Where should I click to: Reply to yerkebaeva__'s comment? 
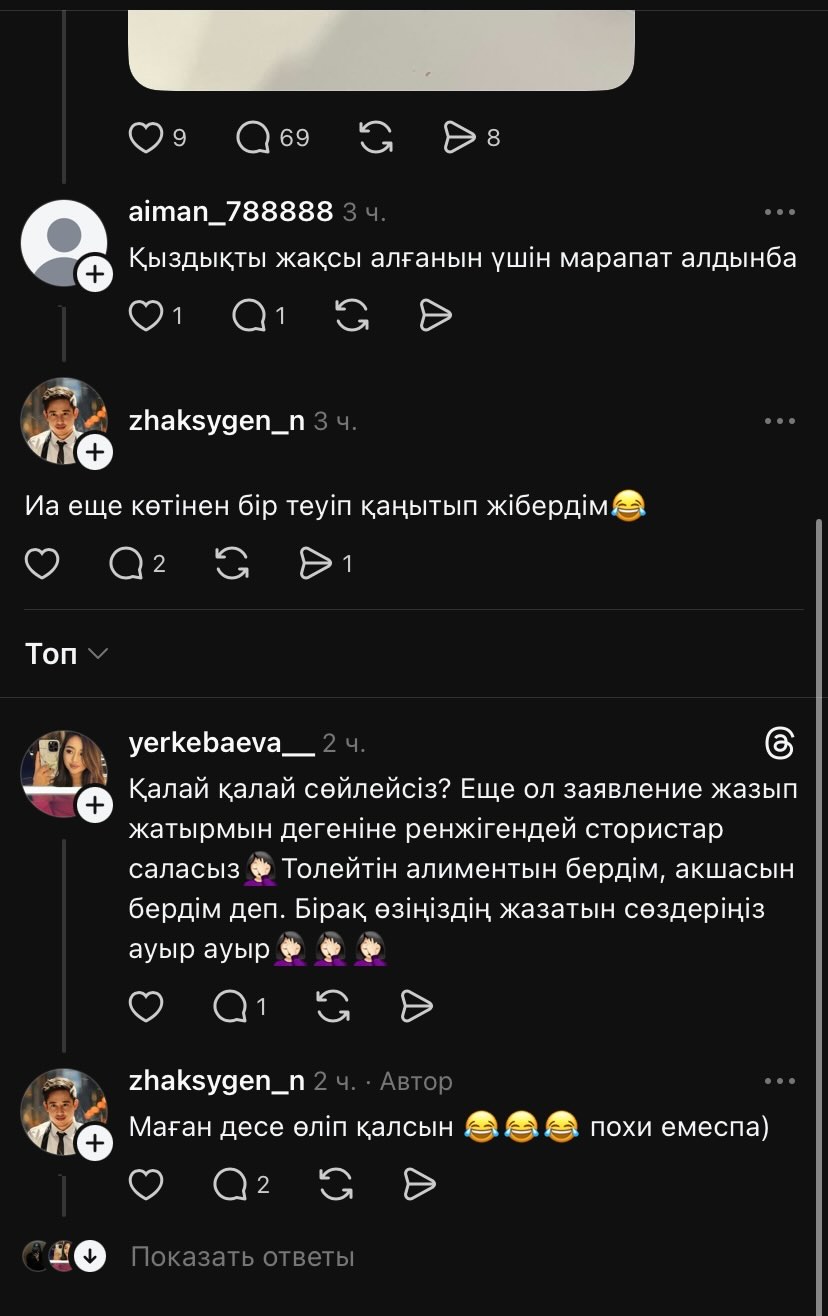point(231,1006)
